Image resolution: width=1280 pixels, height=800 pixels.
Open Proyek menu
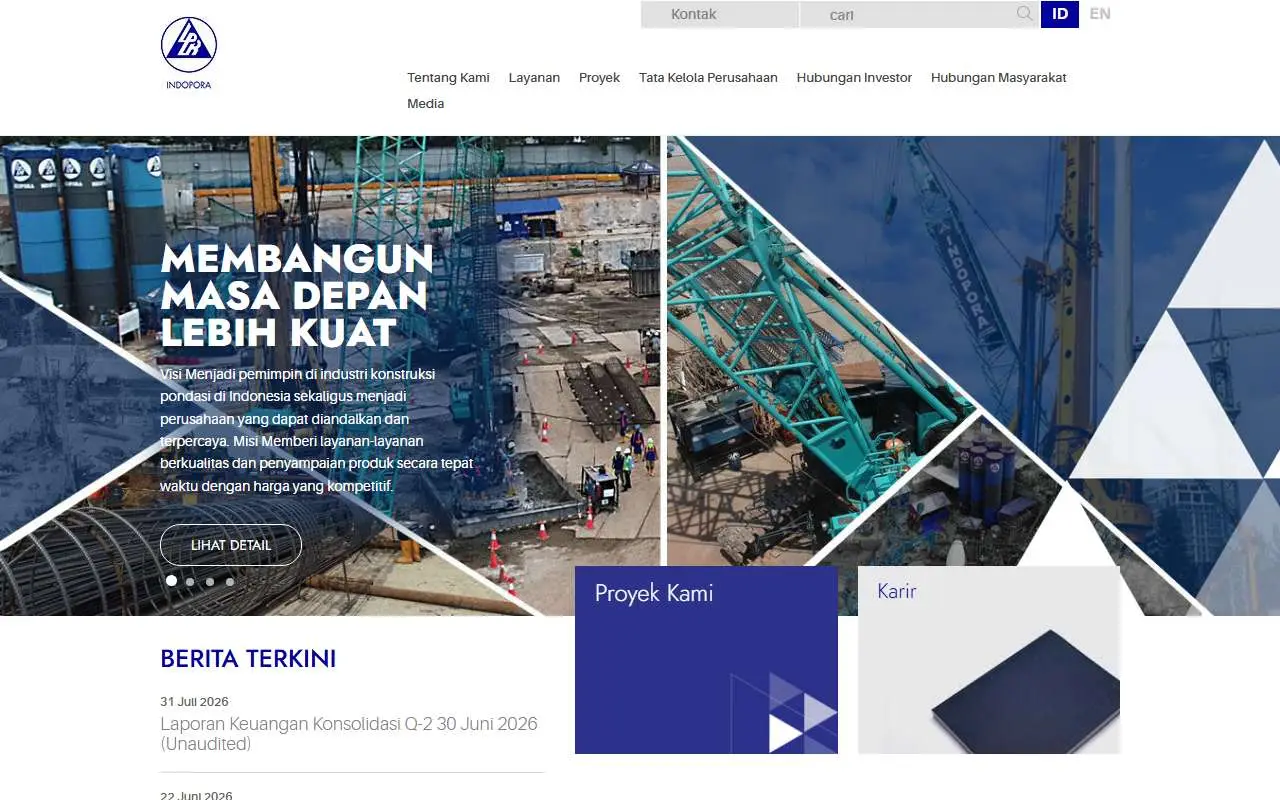tap(599, 78)
